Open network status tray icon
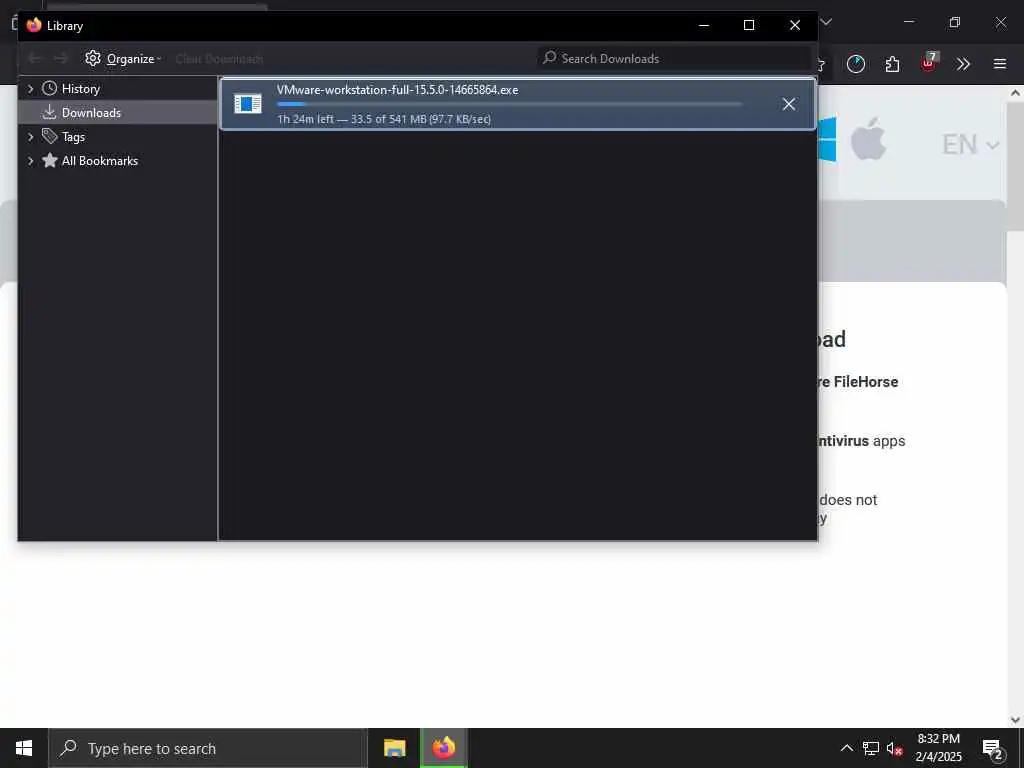The image size is (1024, 768). (871, 748)
